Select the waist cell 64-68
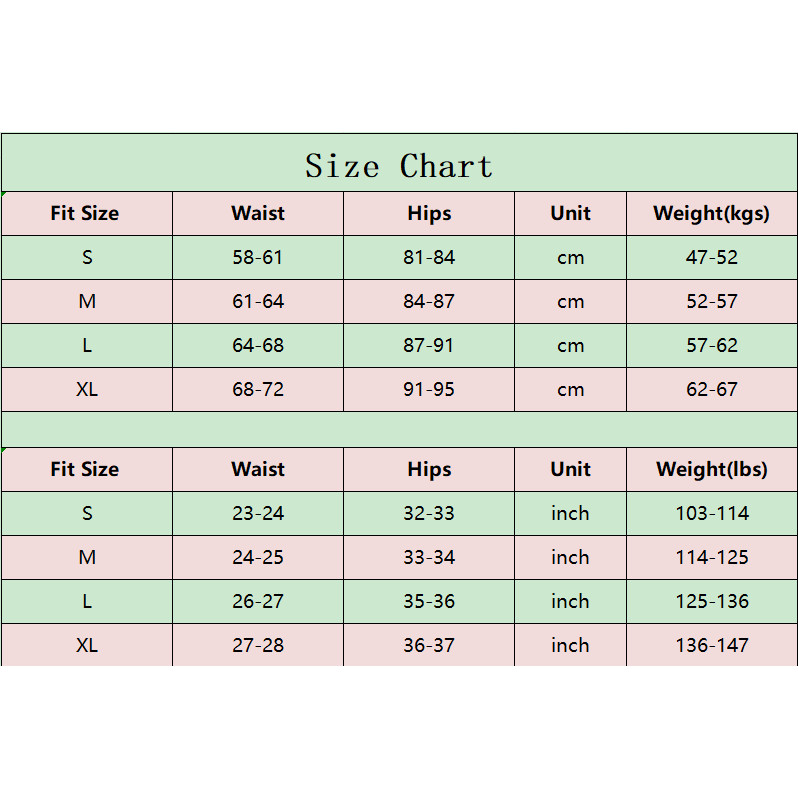Screen dimensions: 798x798 click(258, 345)
